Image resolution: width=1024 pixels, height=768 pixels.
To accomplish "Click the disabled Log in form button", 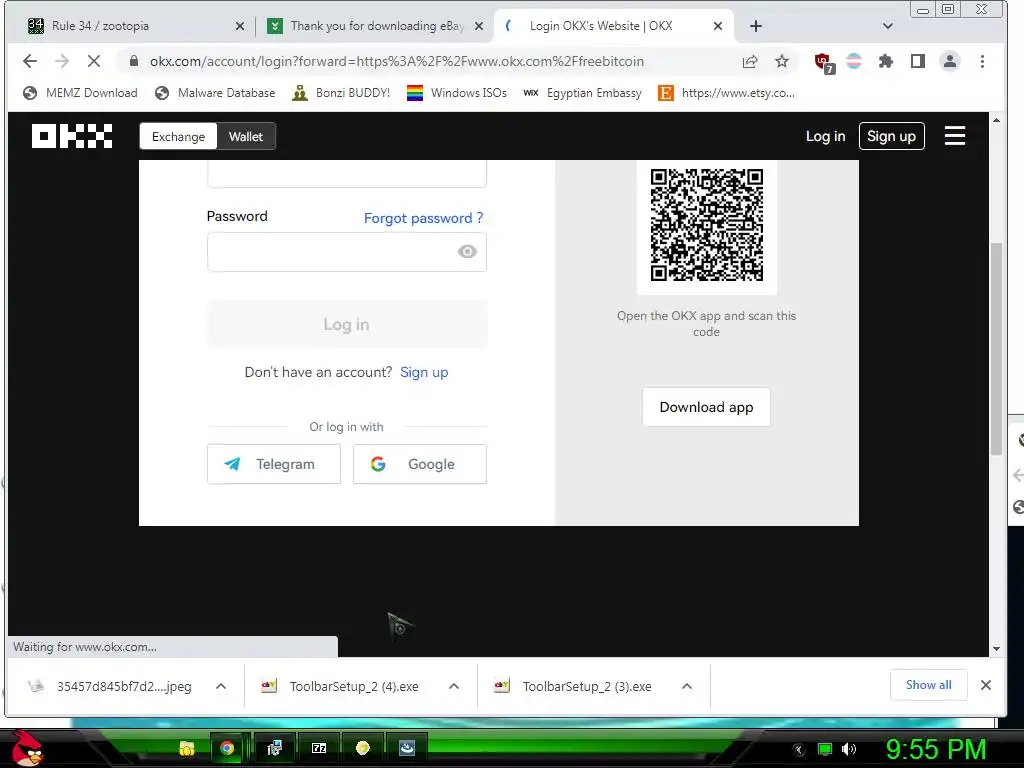I will (347, 324).
